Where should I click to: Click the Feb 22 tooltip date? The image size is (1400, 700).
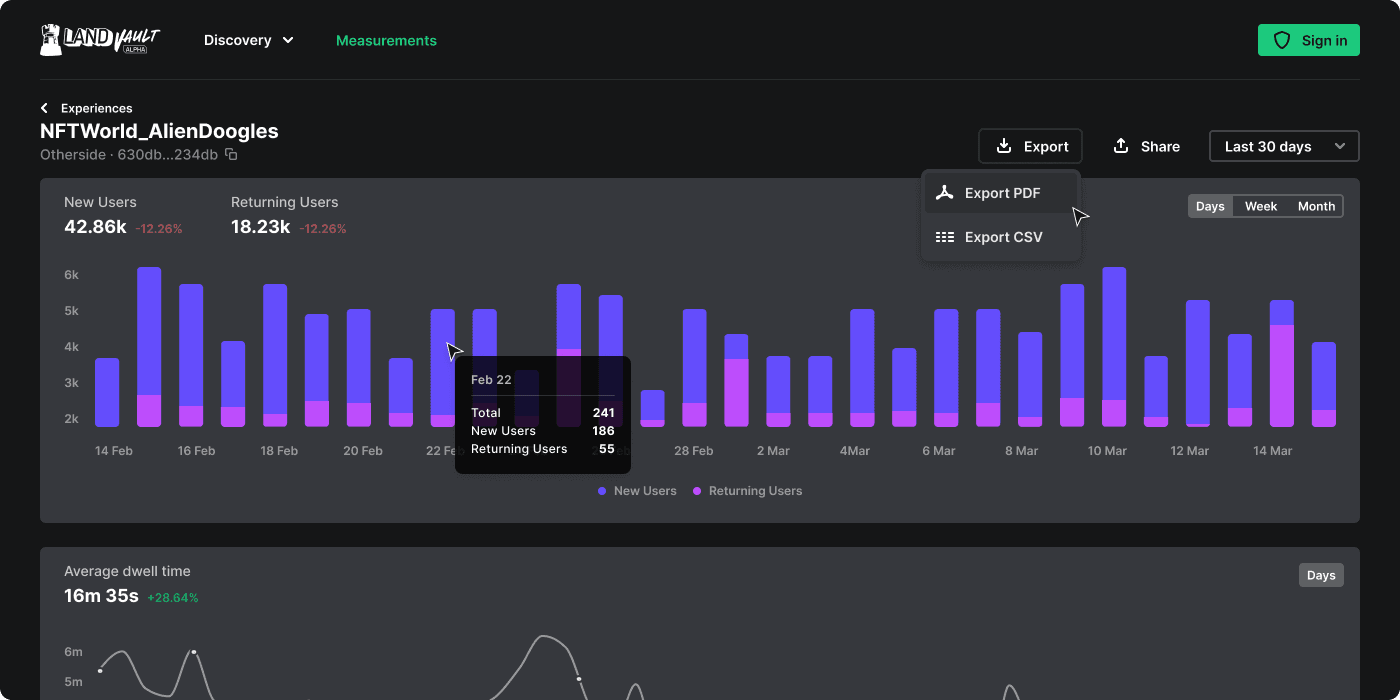[x=491, y=380]
